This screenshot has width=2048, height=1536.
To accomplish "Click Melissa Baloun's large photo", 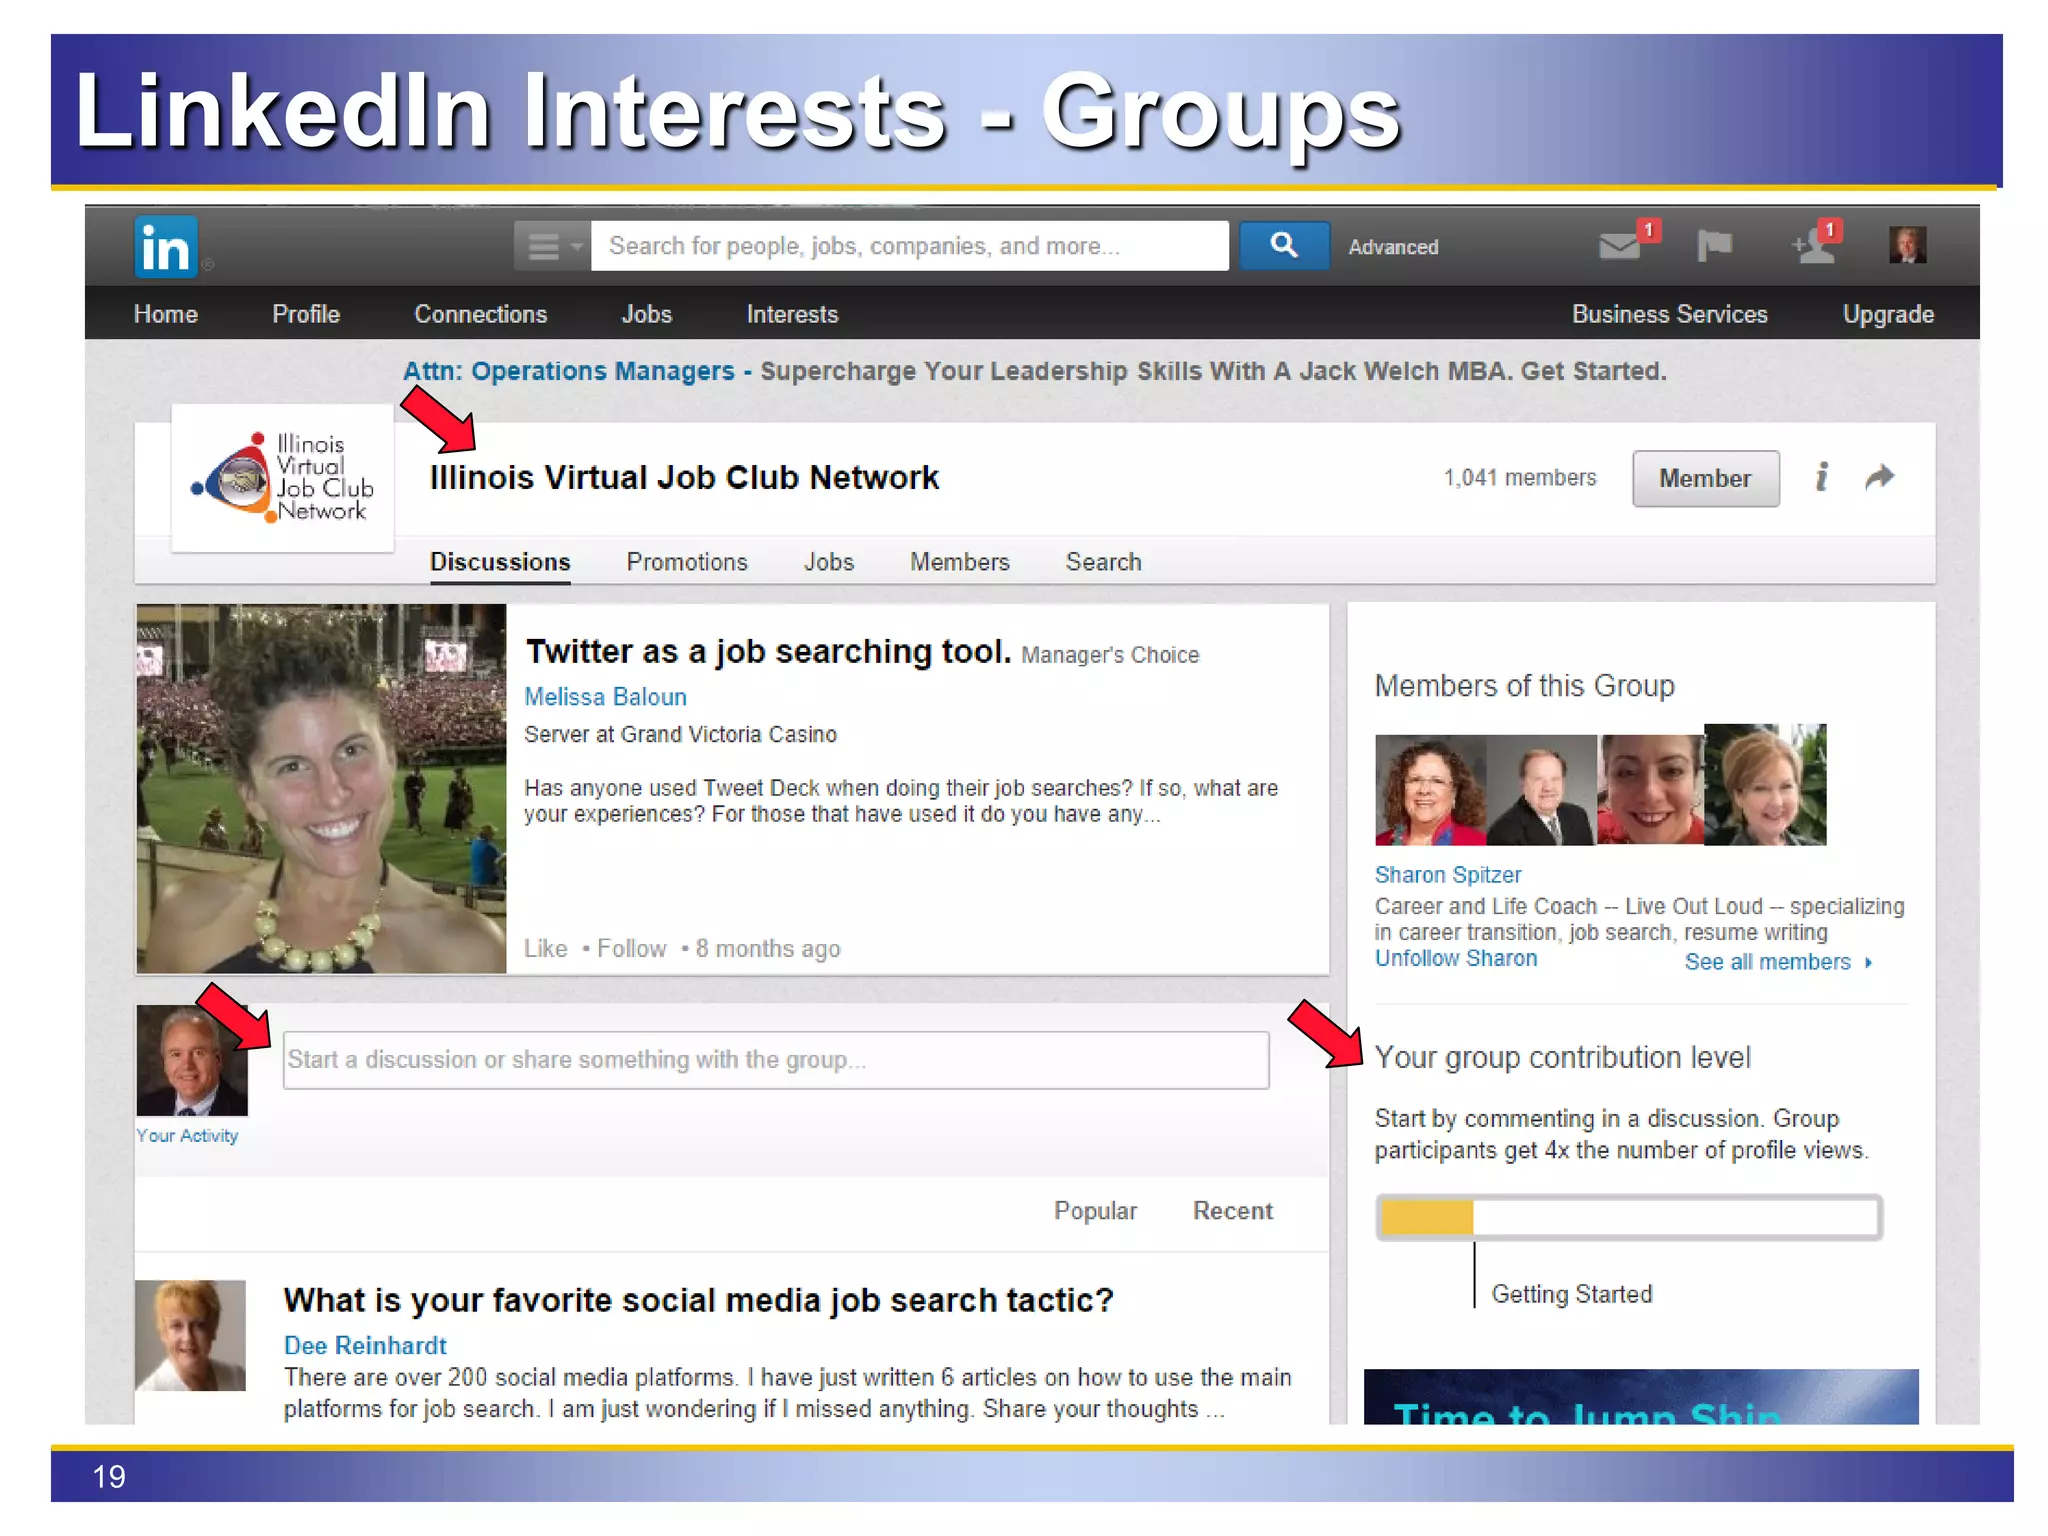I will click(x=321, y=788).
